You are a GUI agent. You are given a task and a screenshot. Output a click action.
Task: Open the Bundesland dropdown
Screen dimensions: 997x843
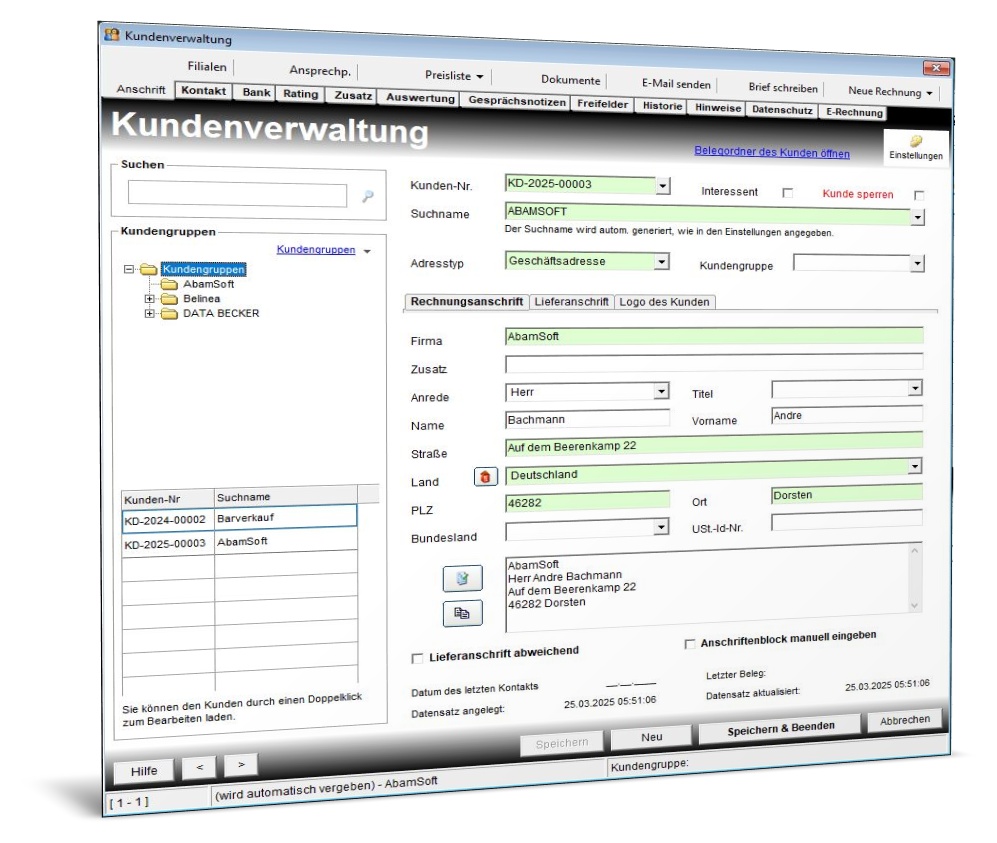coord(661,527)
